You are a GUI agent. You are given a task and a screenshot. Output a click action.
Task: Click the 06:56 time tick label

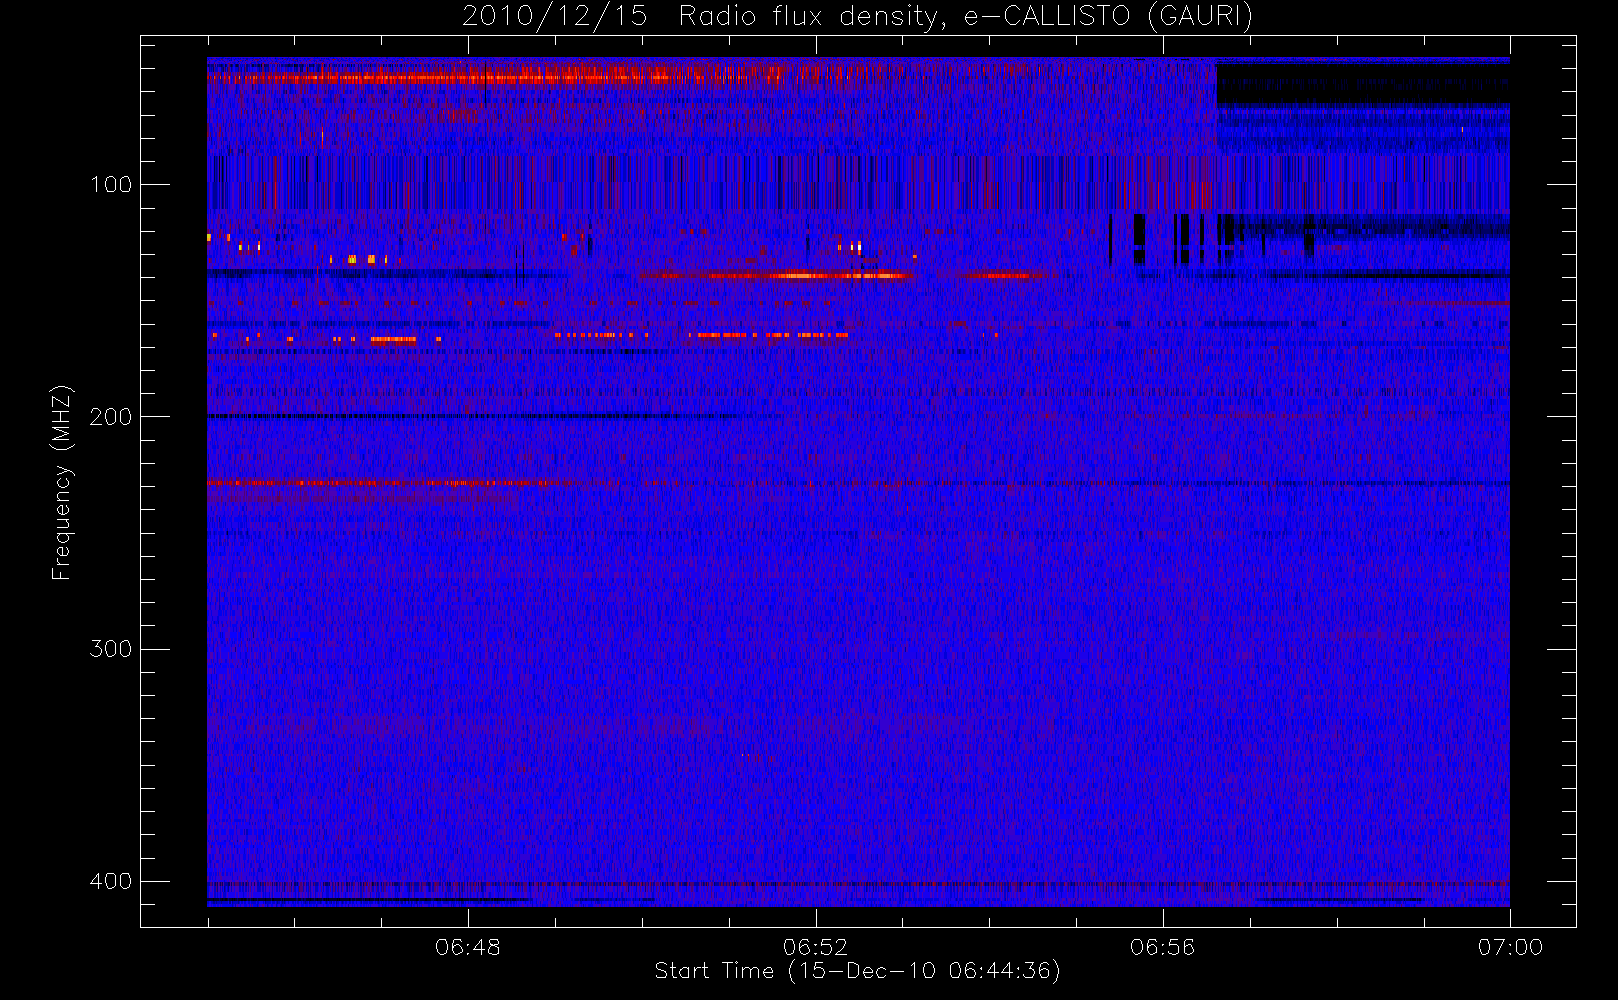pyautogui.click(x=1162, y=947)
